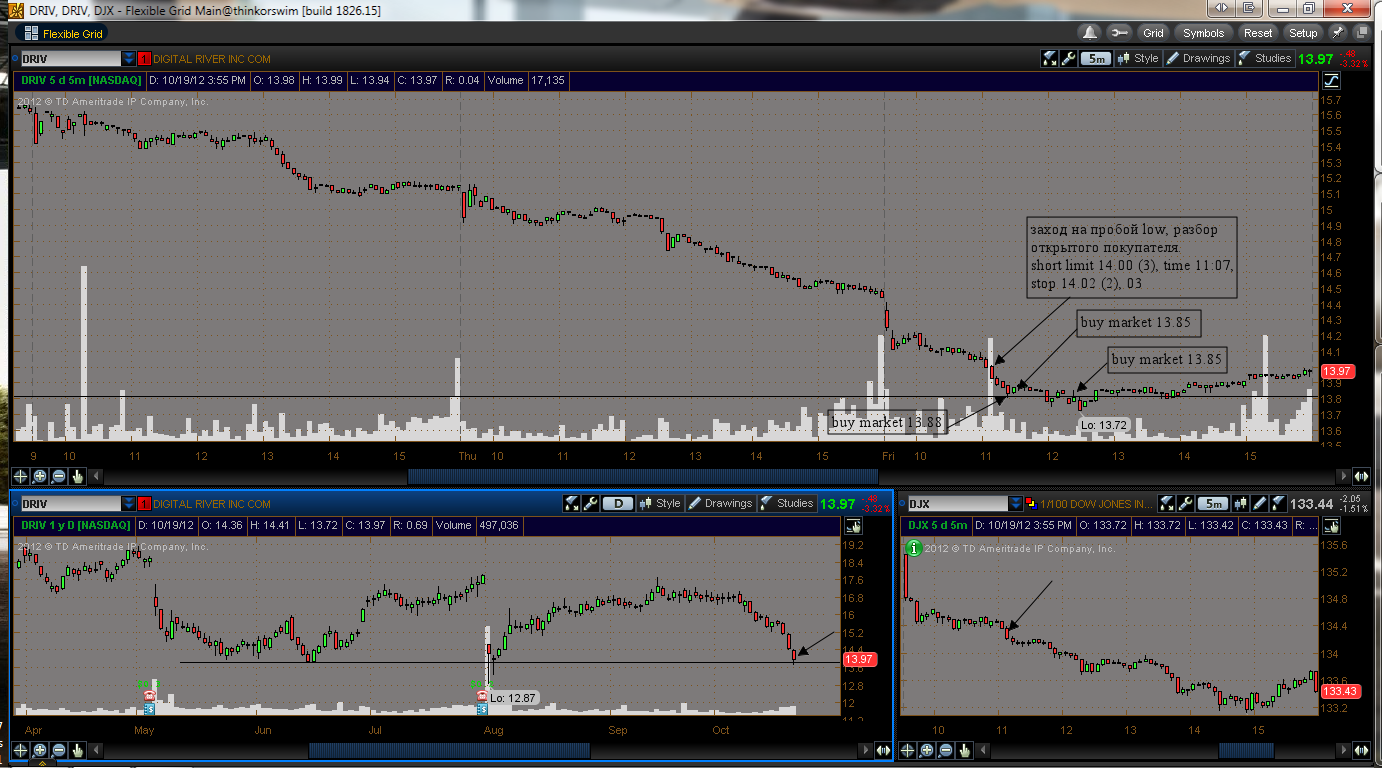
Task: Click zoom in magnifier under top chart
Action: tap(39, 477)
